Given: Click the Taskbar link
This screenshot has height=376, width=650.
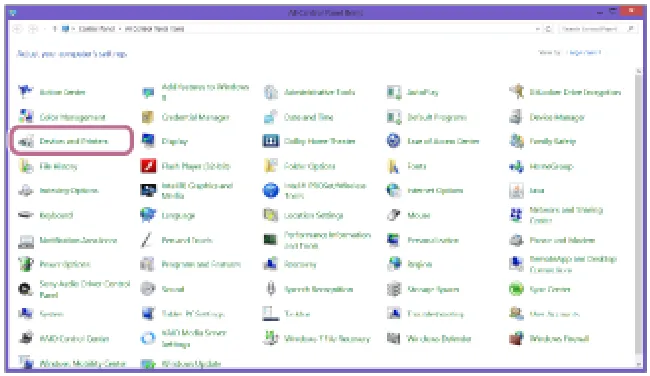Looking at the screenshot, I should click(x=297, y=314).
